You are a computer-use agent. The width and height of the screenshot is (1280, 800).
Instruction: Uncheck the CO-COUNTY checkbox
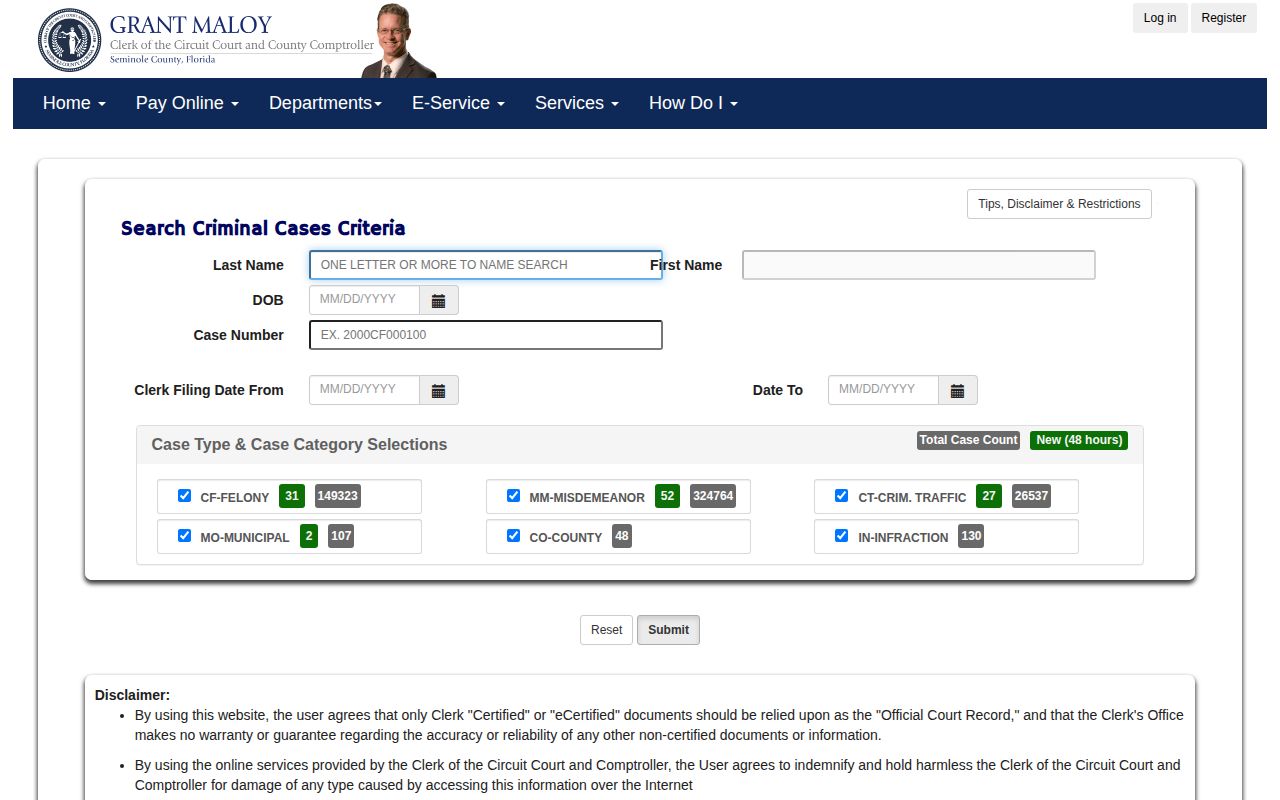click(513, 535)
